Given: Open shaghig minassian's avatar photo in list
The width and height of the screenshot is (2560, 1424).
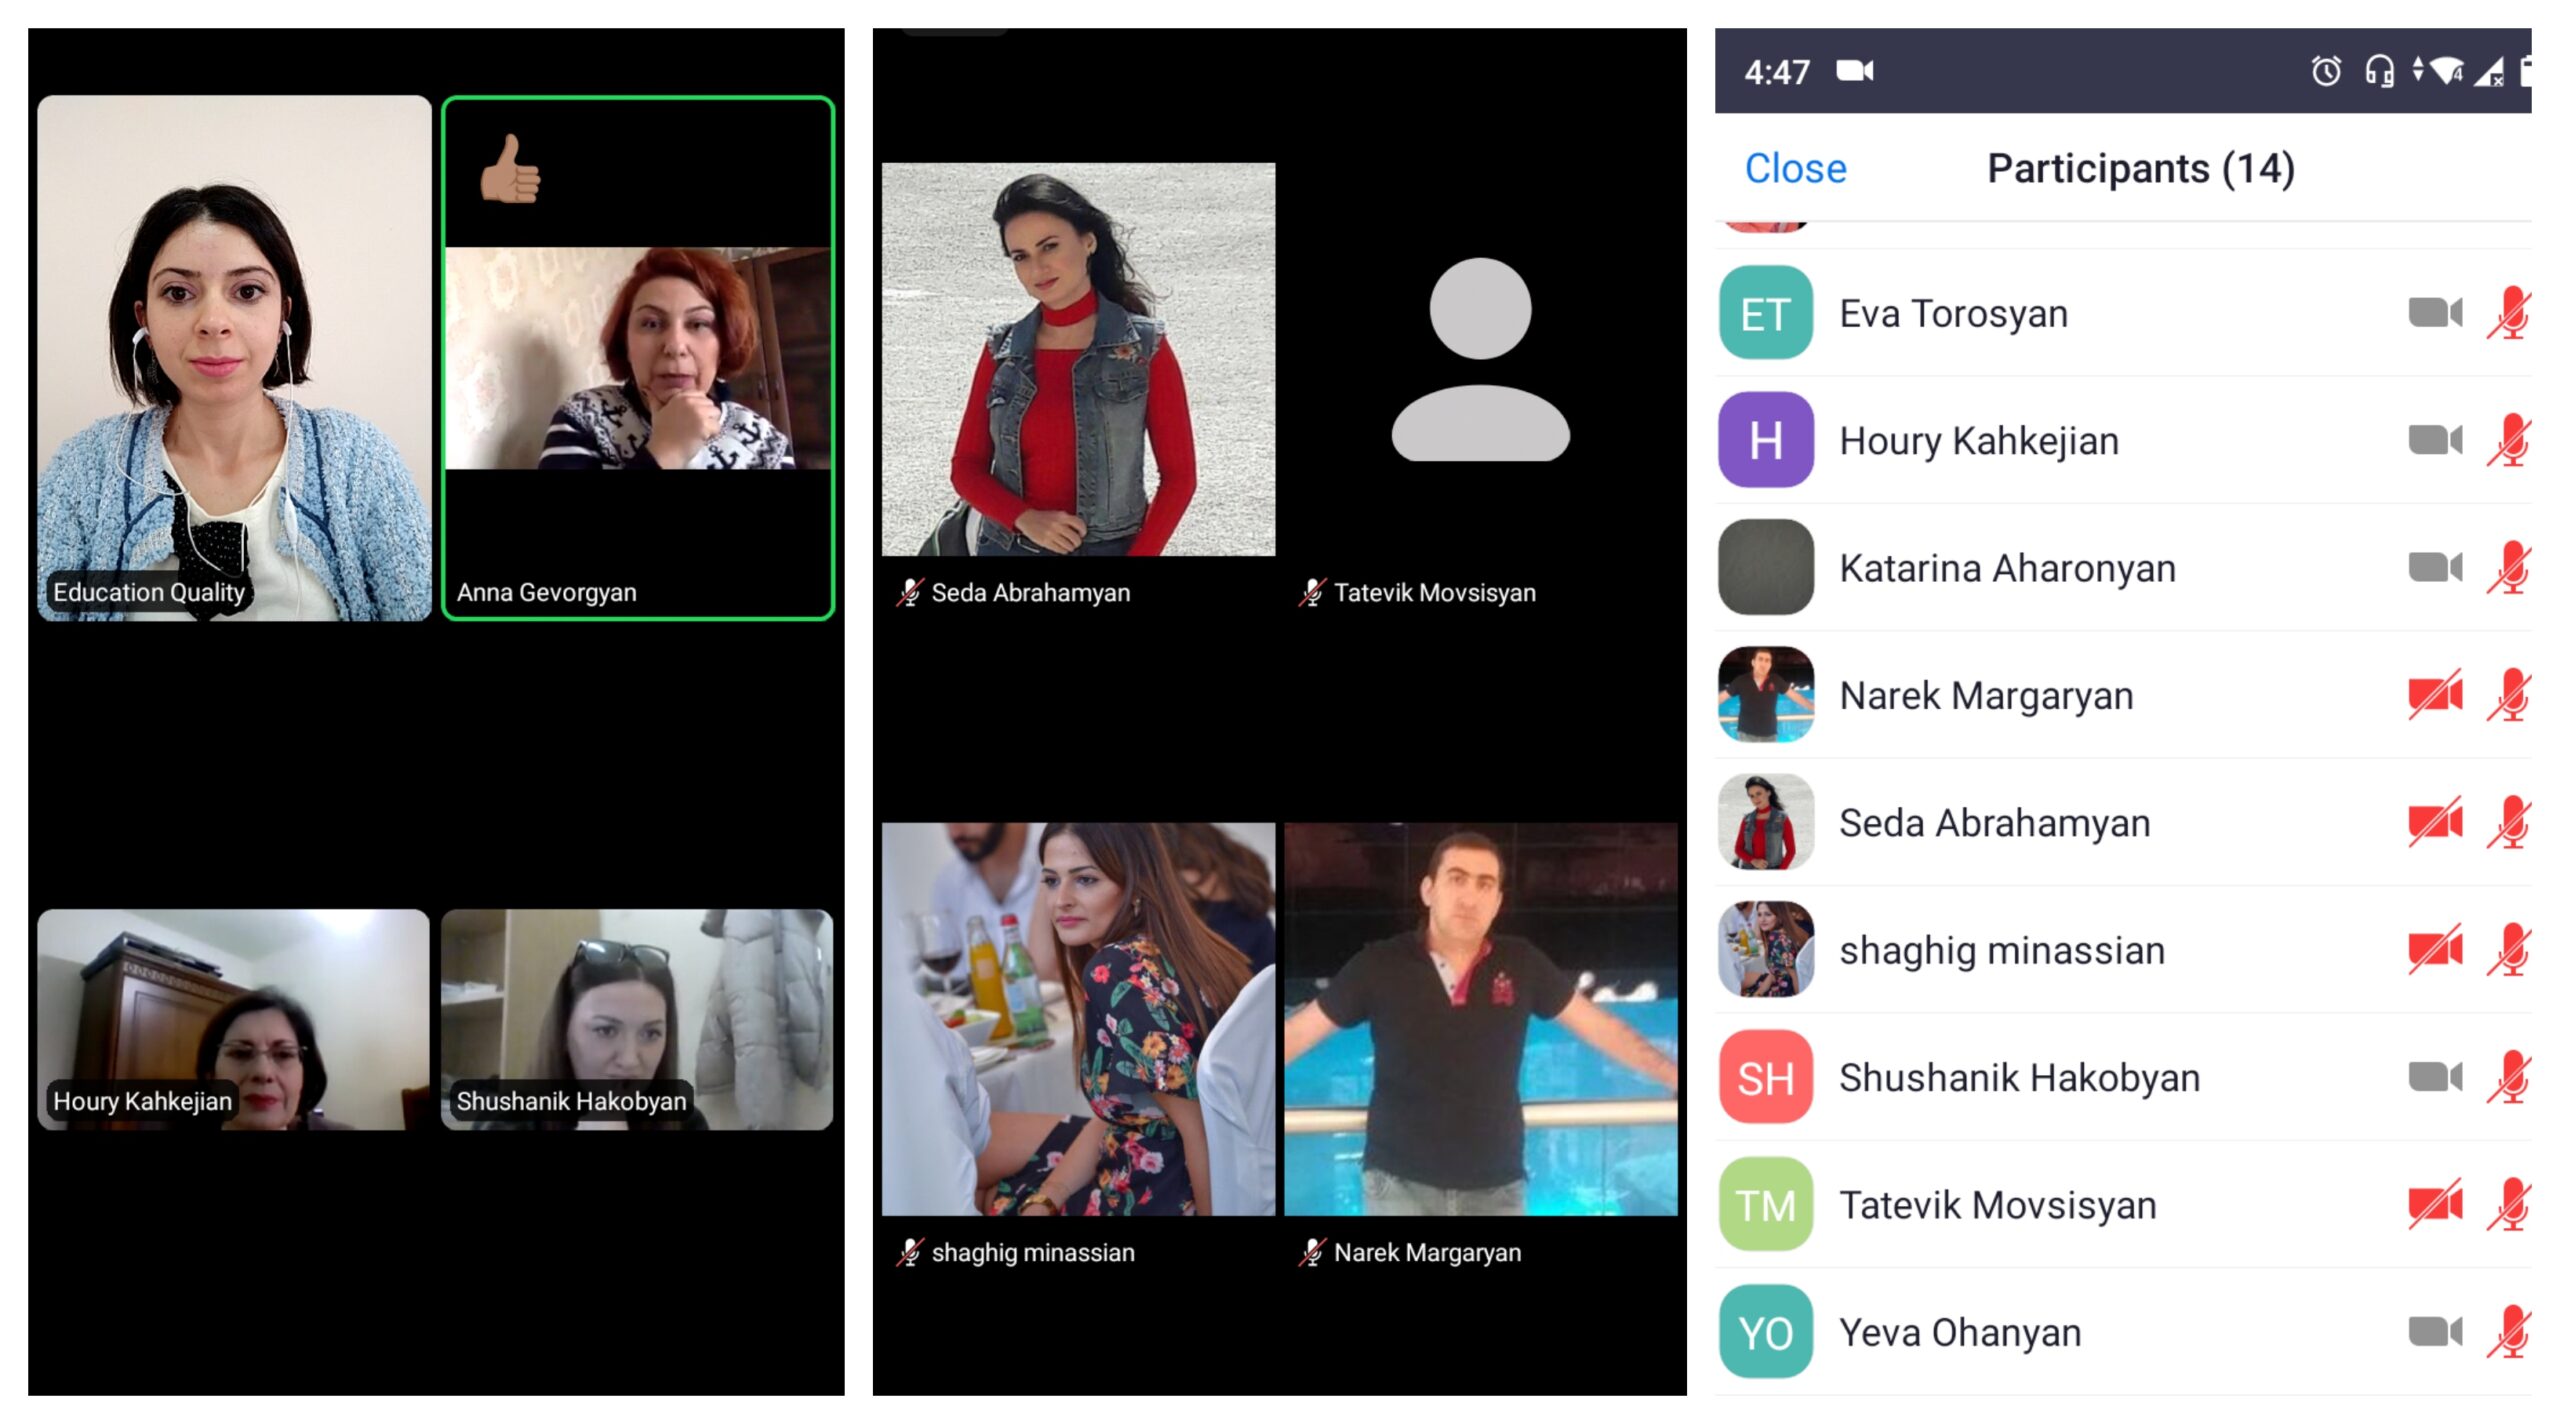Looking at the screenshot, I should click(x=1765, y=950).
